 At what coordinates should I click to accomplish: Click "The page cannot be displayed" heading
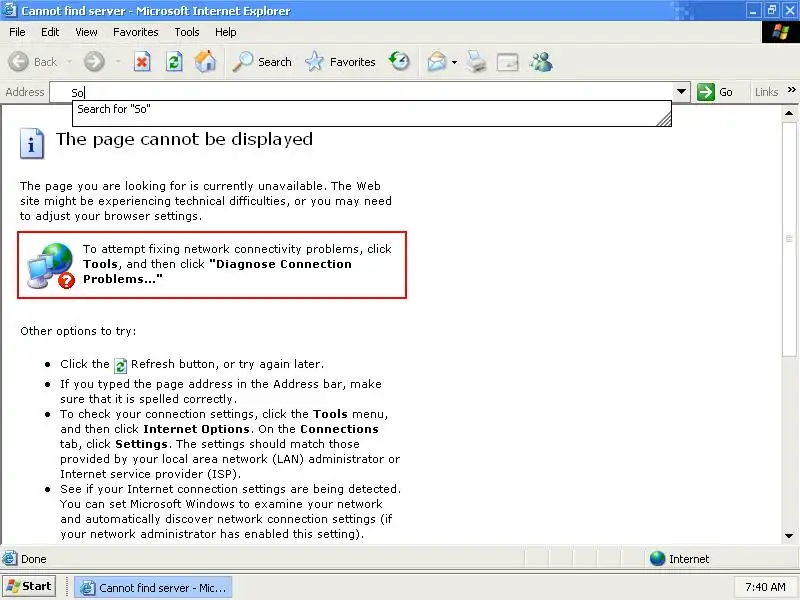click(x=184, y=139)
